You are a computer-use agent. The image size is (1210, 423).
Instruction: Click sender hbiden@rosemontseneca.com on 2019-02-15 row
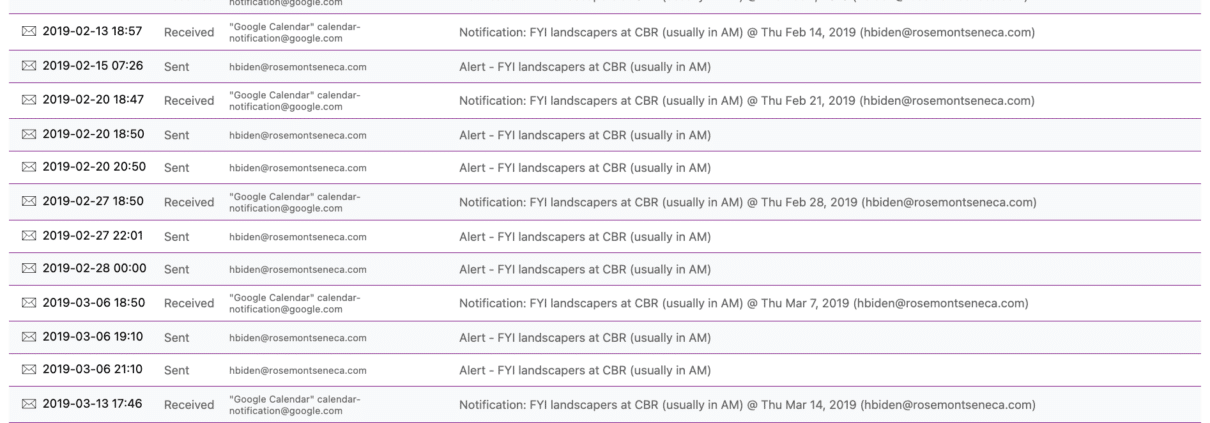pos(297,67)
